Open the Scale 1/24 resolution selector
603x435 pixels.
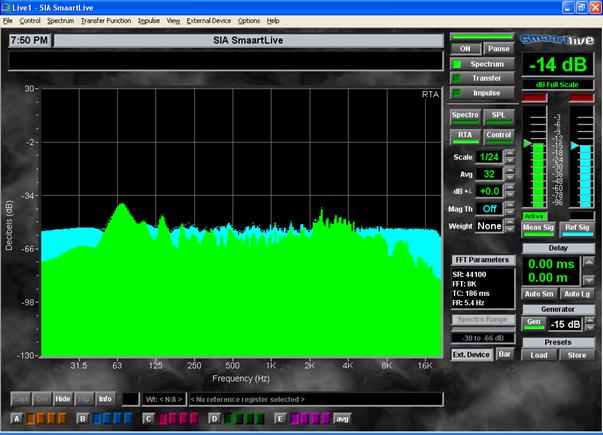489,157
